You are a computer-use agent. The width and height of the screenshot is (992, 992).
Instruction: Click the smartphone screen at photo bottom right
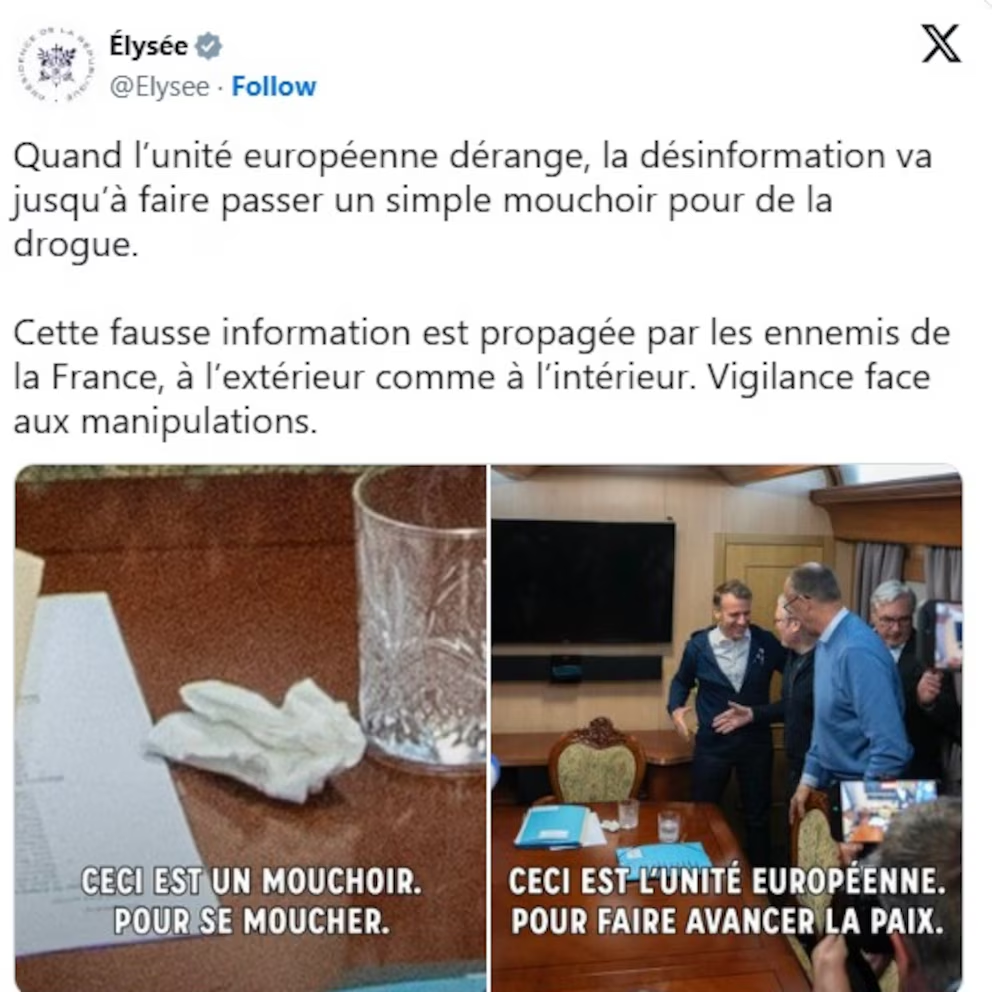(887, 808)
